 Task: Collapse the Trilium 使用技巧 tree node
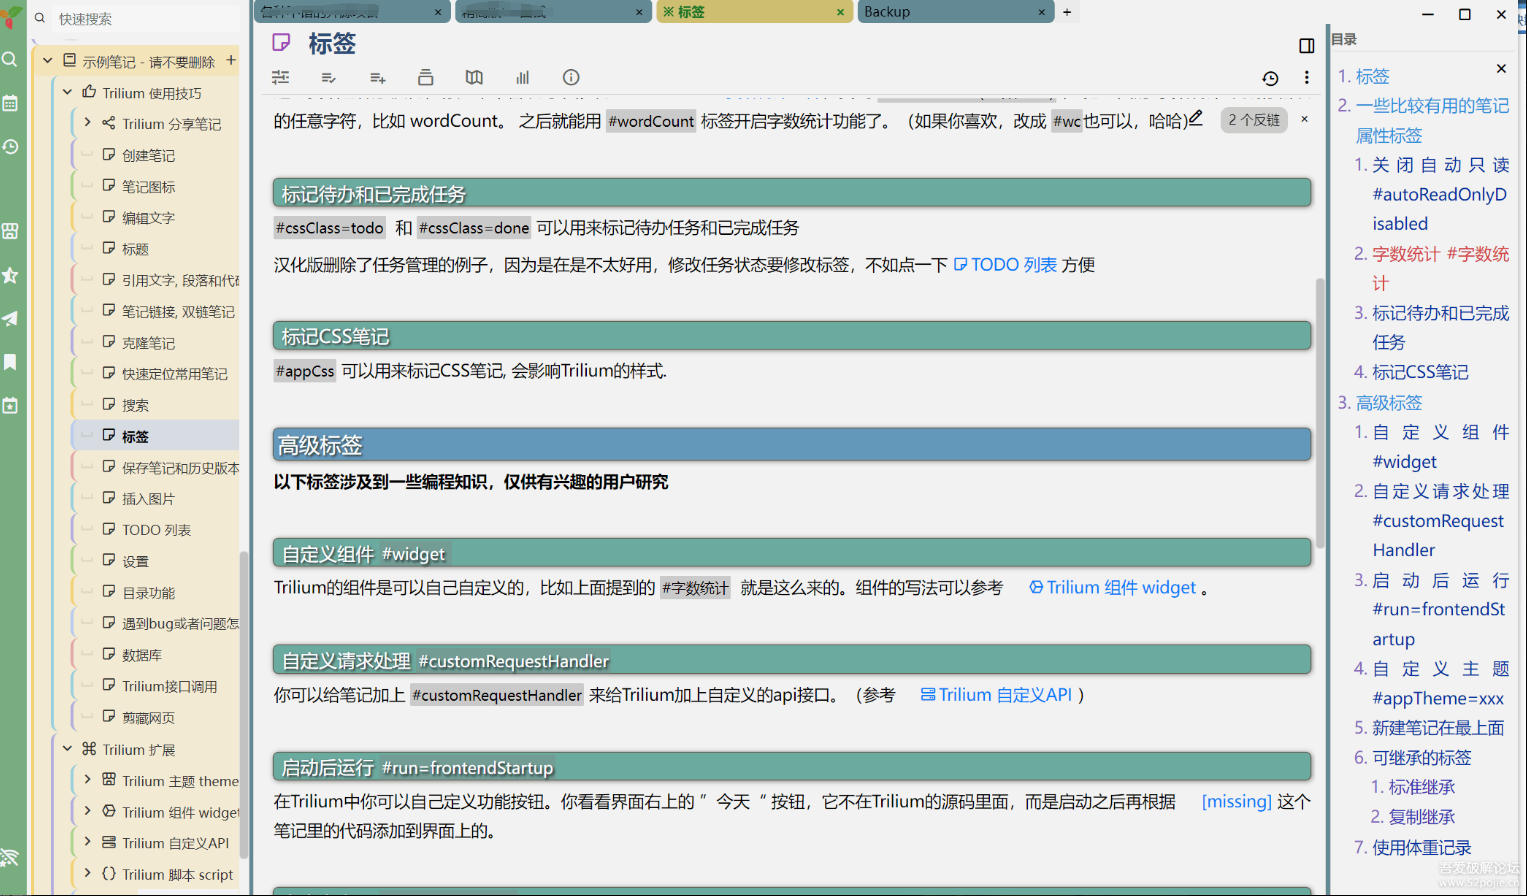point(67,92)
